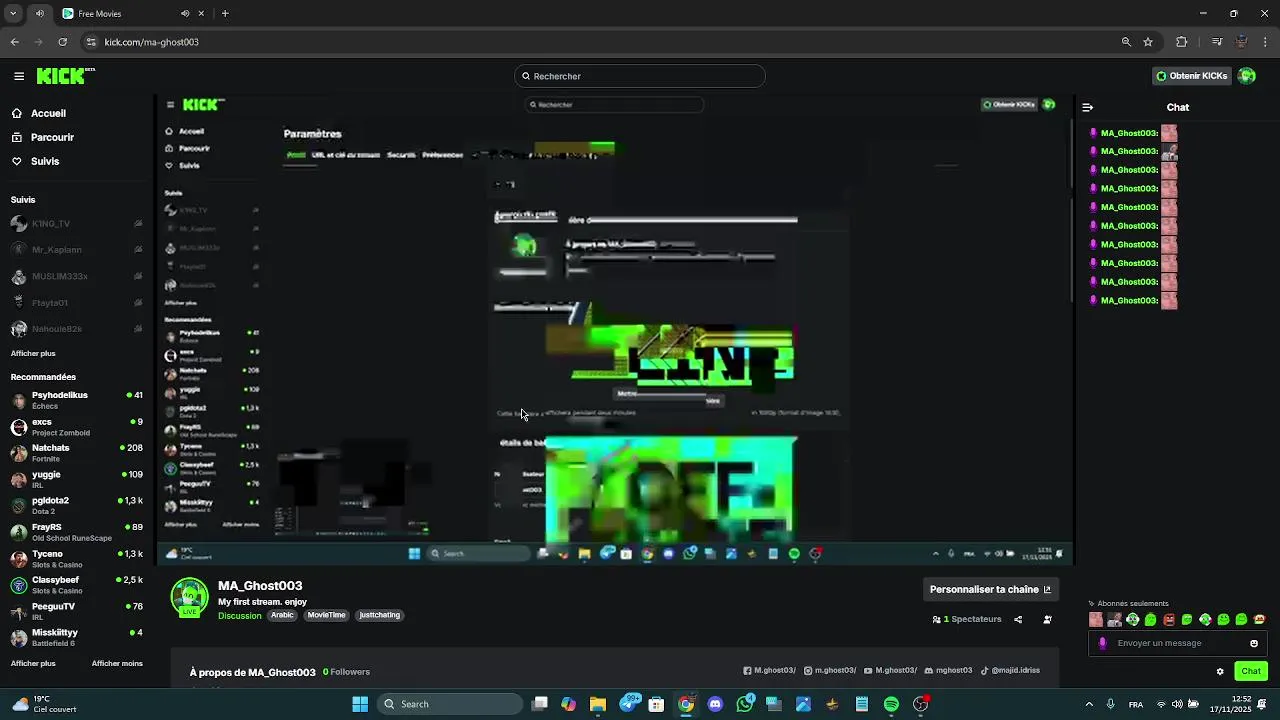Open the emoji picker in chat
Image resolution: width=1280 pixels, height=720 pixels.
coord(1254,643)
